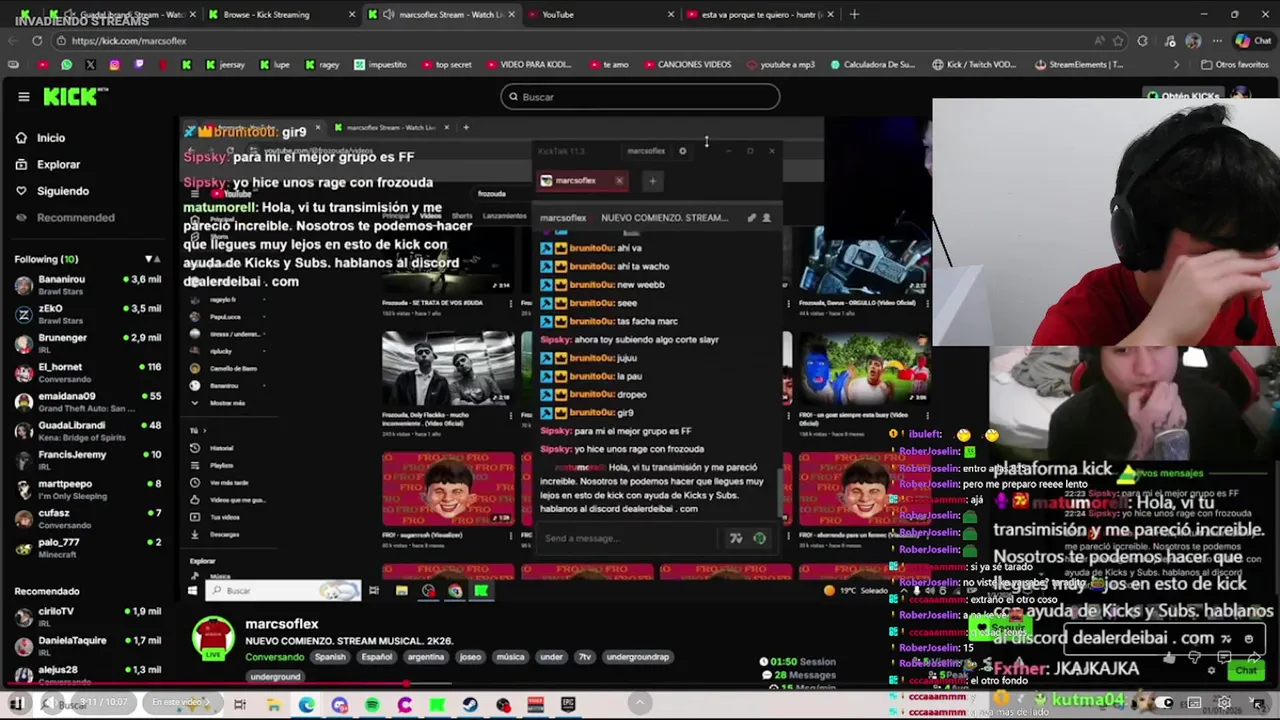The width and height of the screenshot is (1280, 720).
Task: Click the Task View taskbar icon
Action: pos(240,705)
